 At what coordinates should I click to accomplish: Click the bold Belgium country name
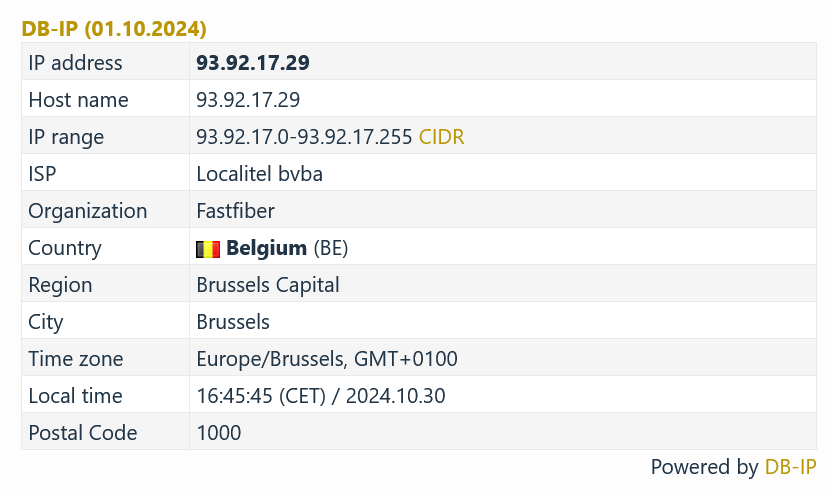pos(266,248)
